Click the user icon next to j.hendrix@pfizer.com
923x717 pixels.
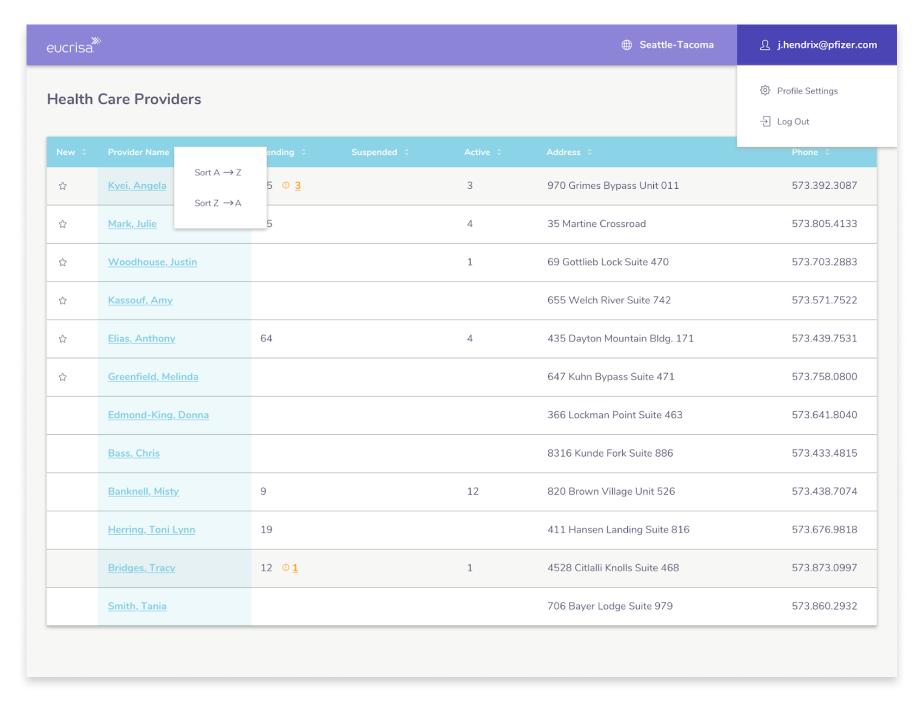(x=765, y=45)
